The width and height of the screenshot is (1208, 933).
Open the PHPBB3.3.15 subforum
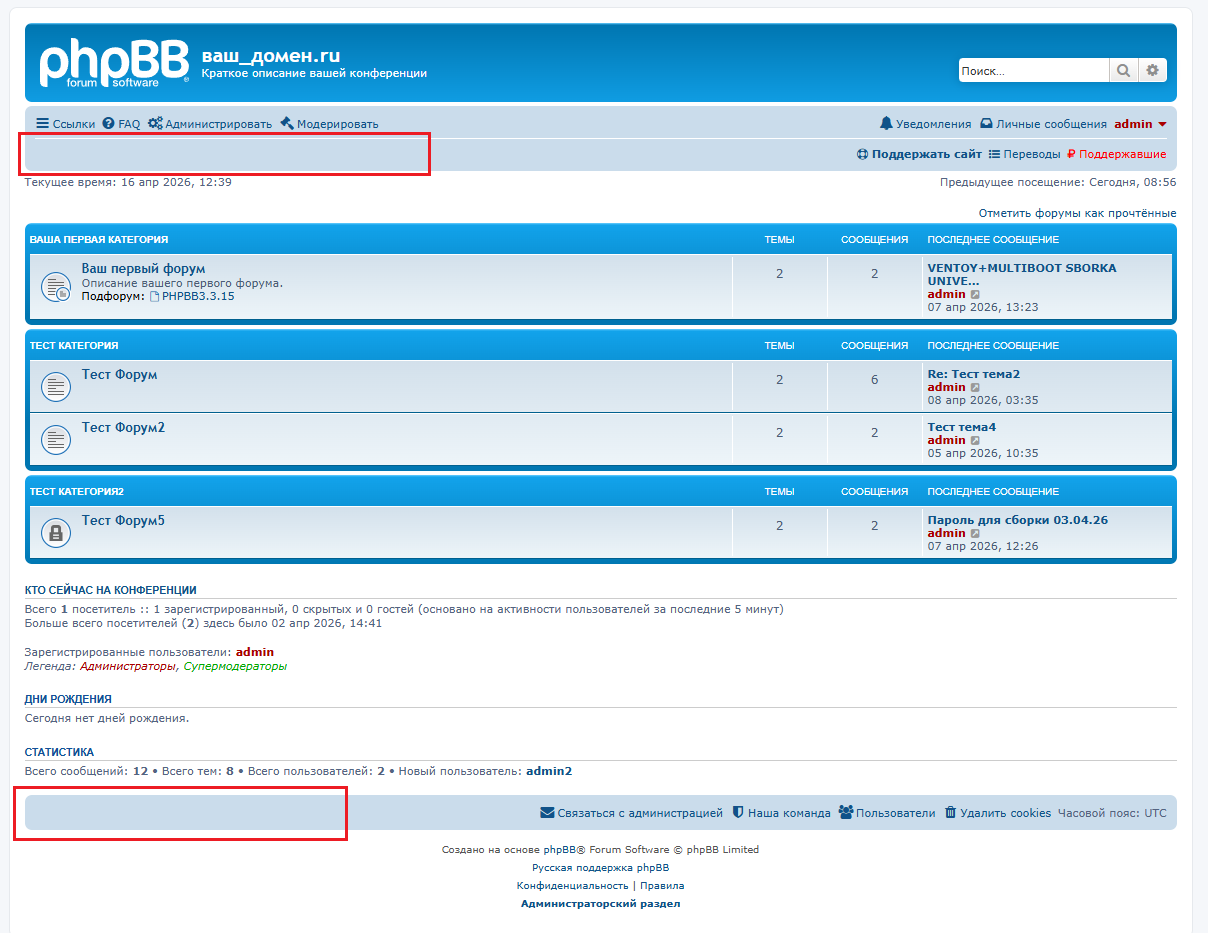197,296
